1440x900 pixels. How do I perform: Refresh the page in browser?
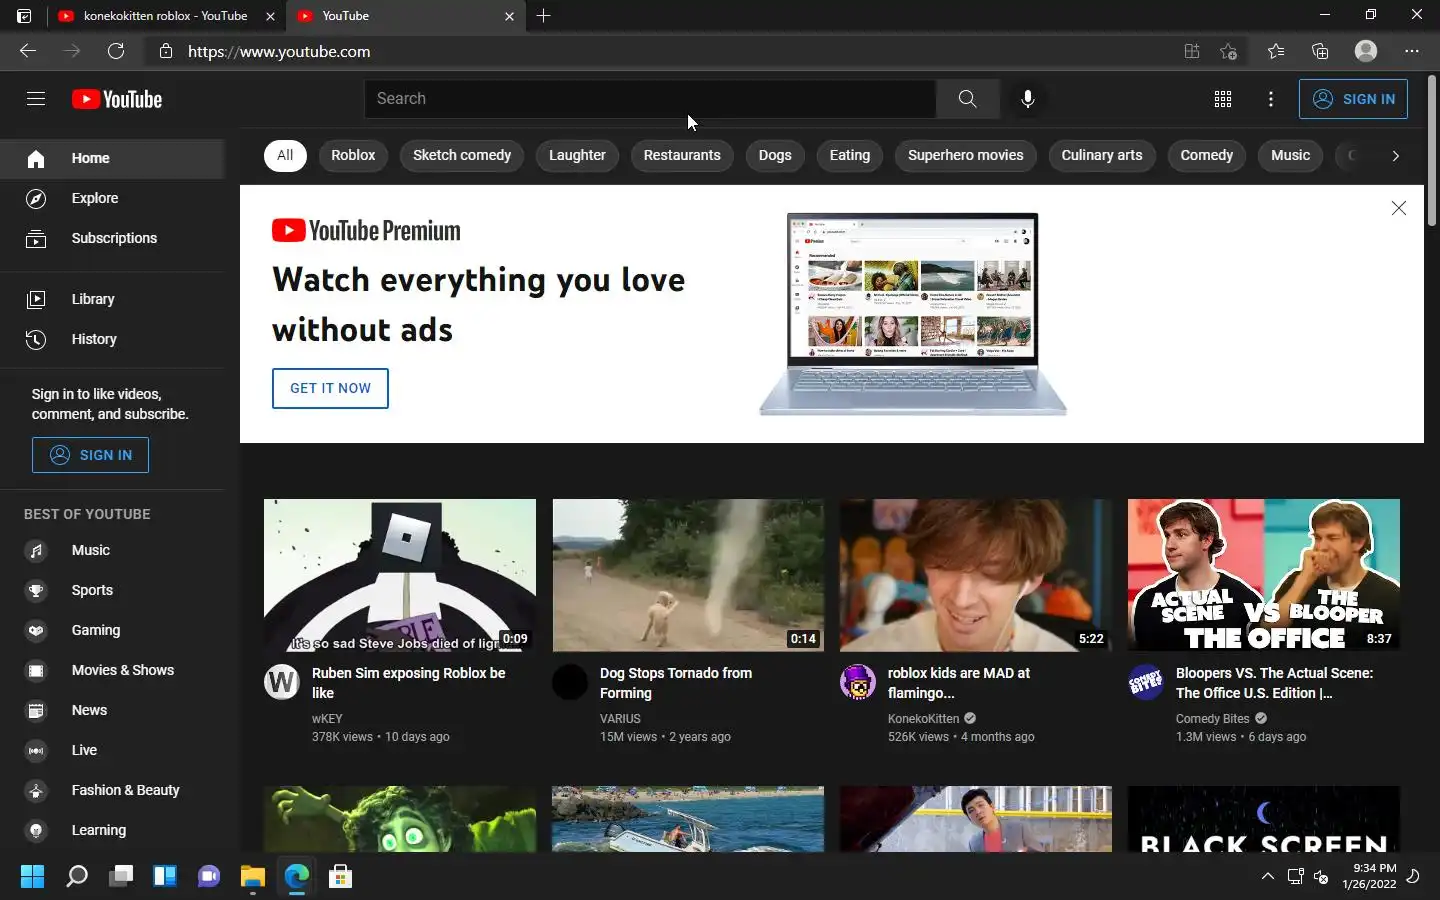tap(116, 51)
